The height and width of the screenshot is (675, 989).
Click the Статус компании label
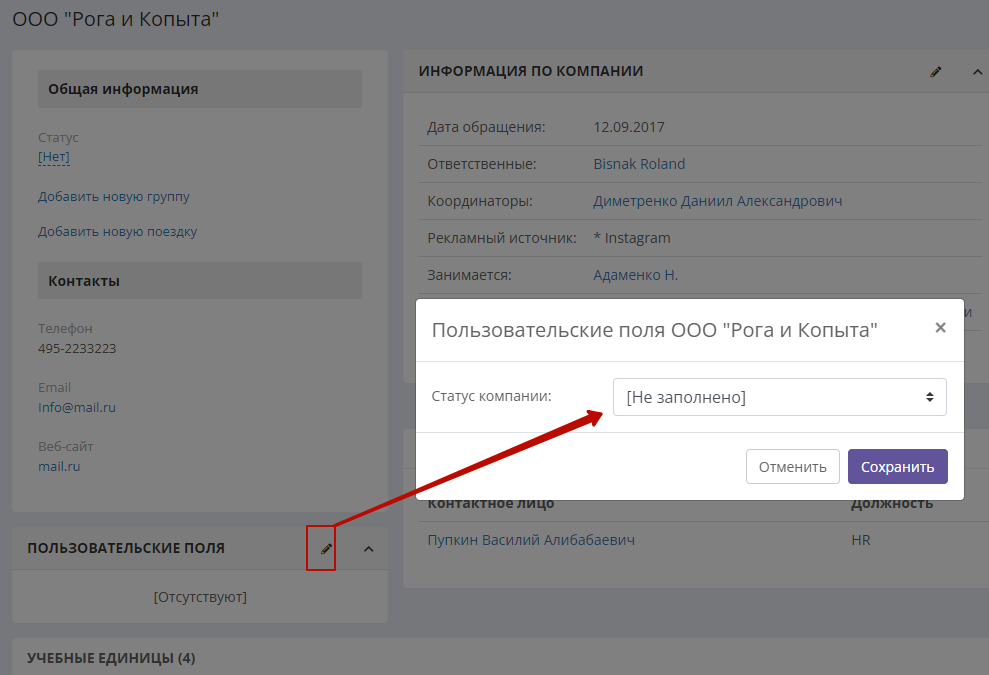(x=491, y=396)
